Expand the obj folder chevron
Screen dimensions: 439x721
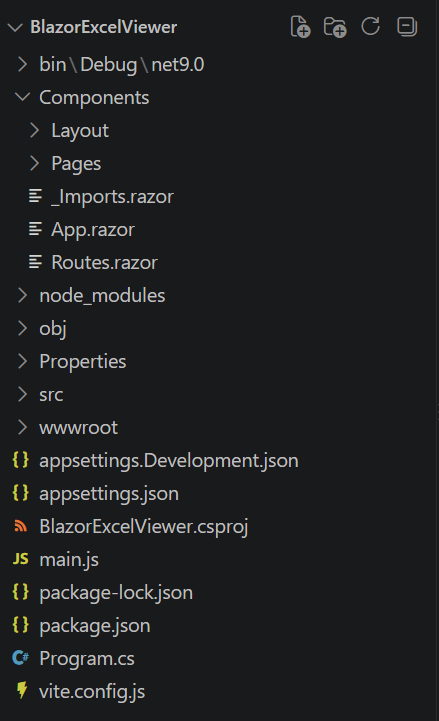coord(22,328)
